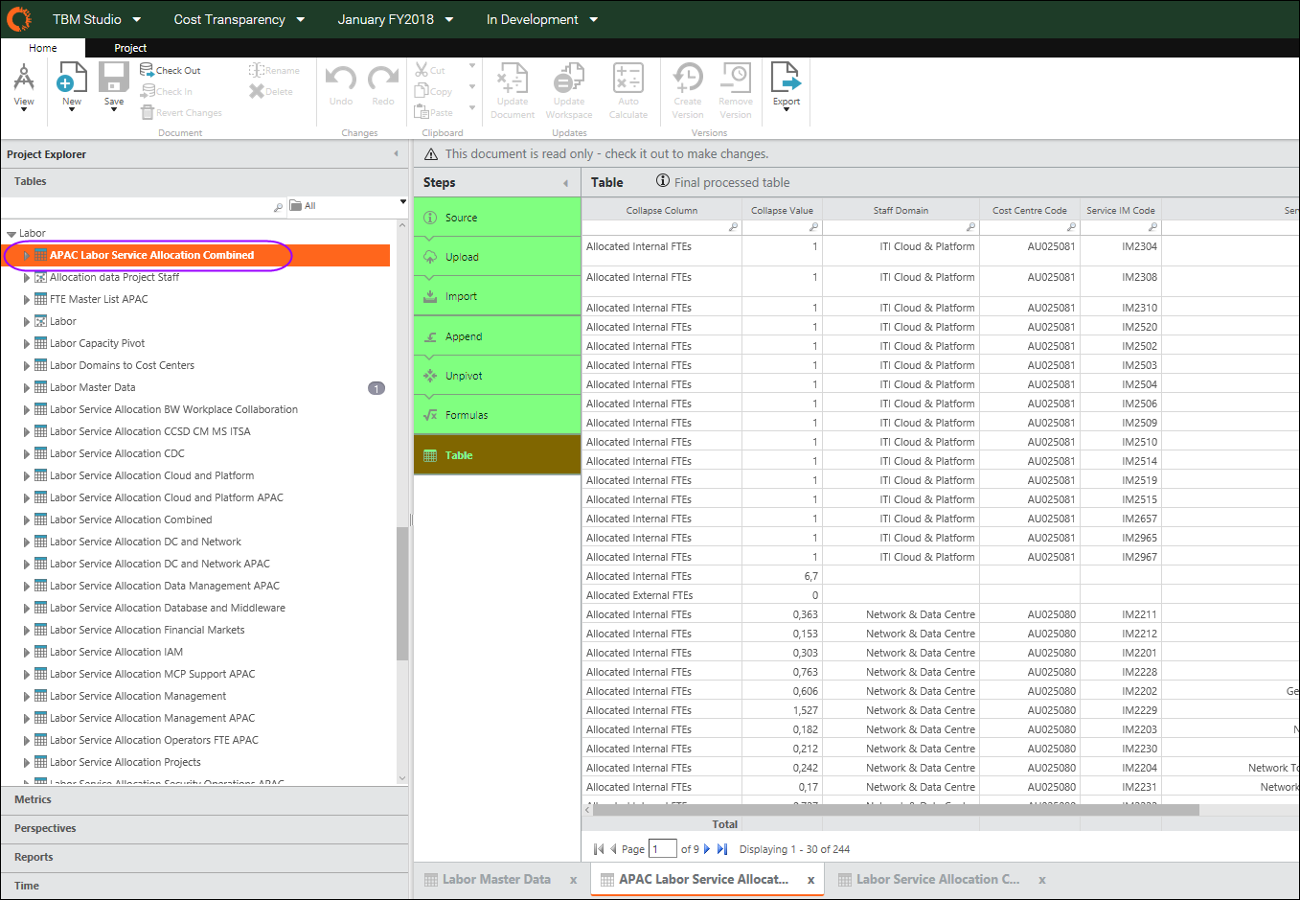
Task: Collapse the Project Explorer panel
Action: pos(396,154)
